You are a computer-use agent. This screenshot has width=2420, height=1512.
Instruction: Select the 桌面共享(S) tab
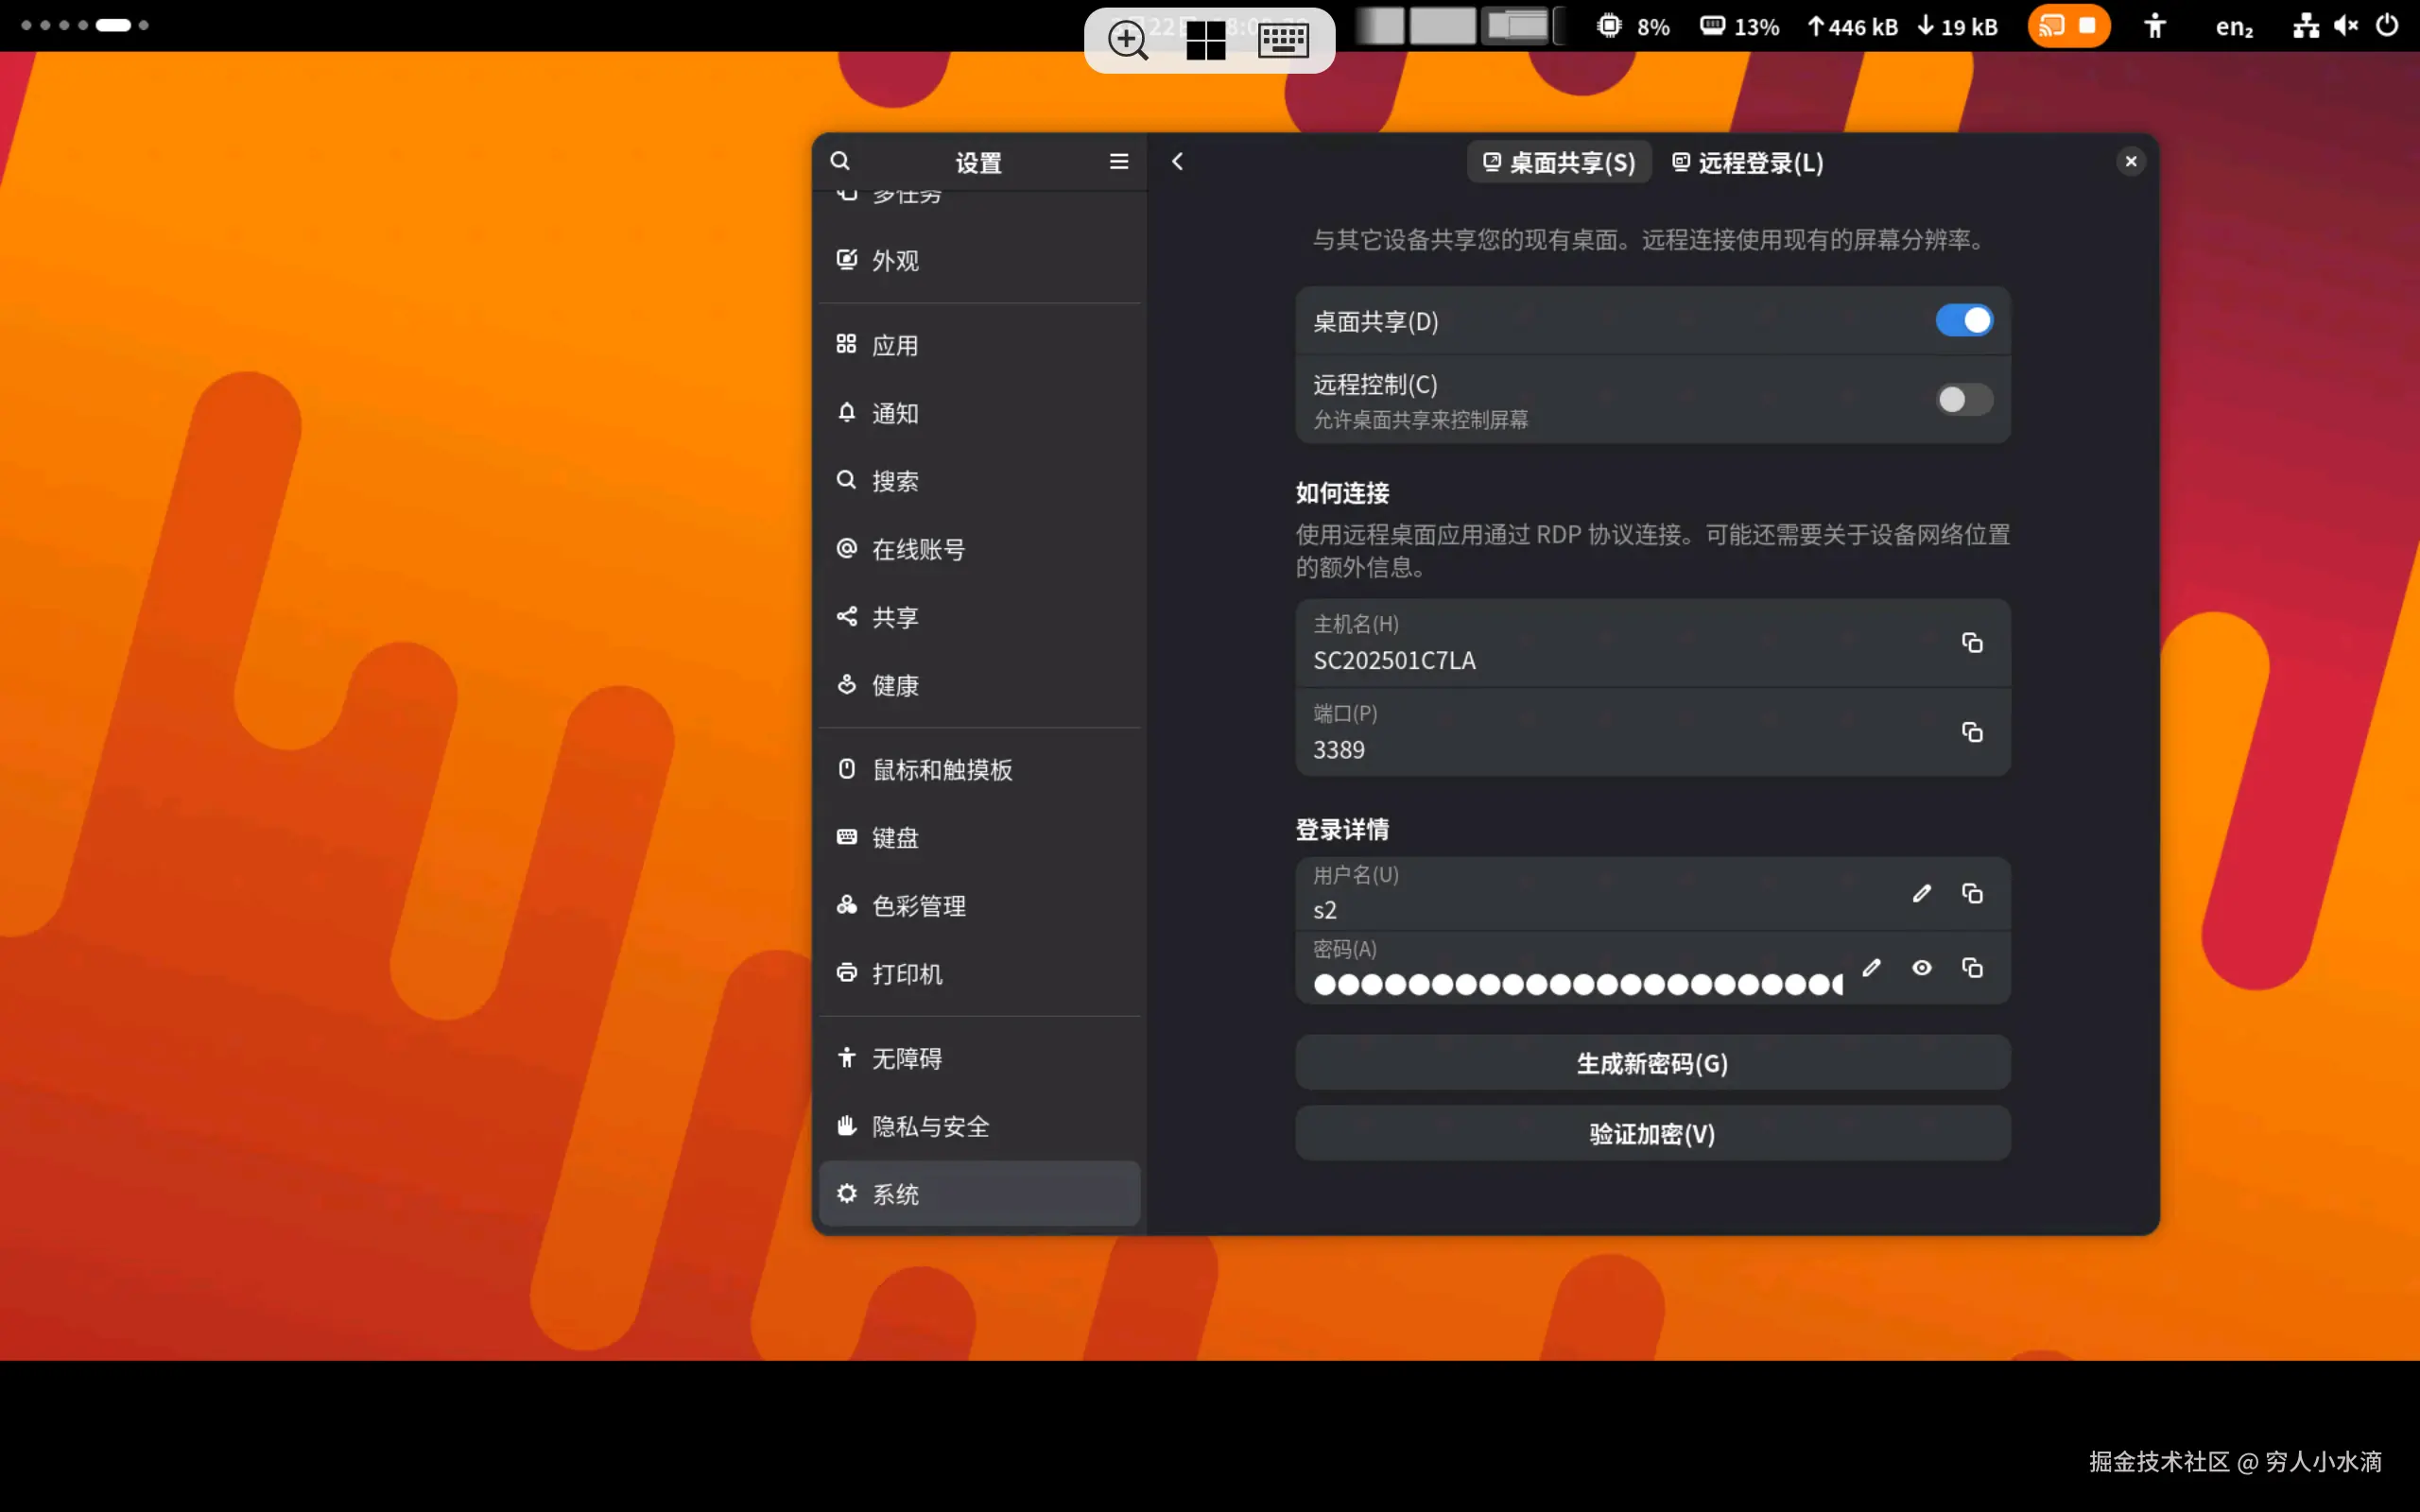[1558, 162]
